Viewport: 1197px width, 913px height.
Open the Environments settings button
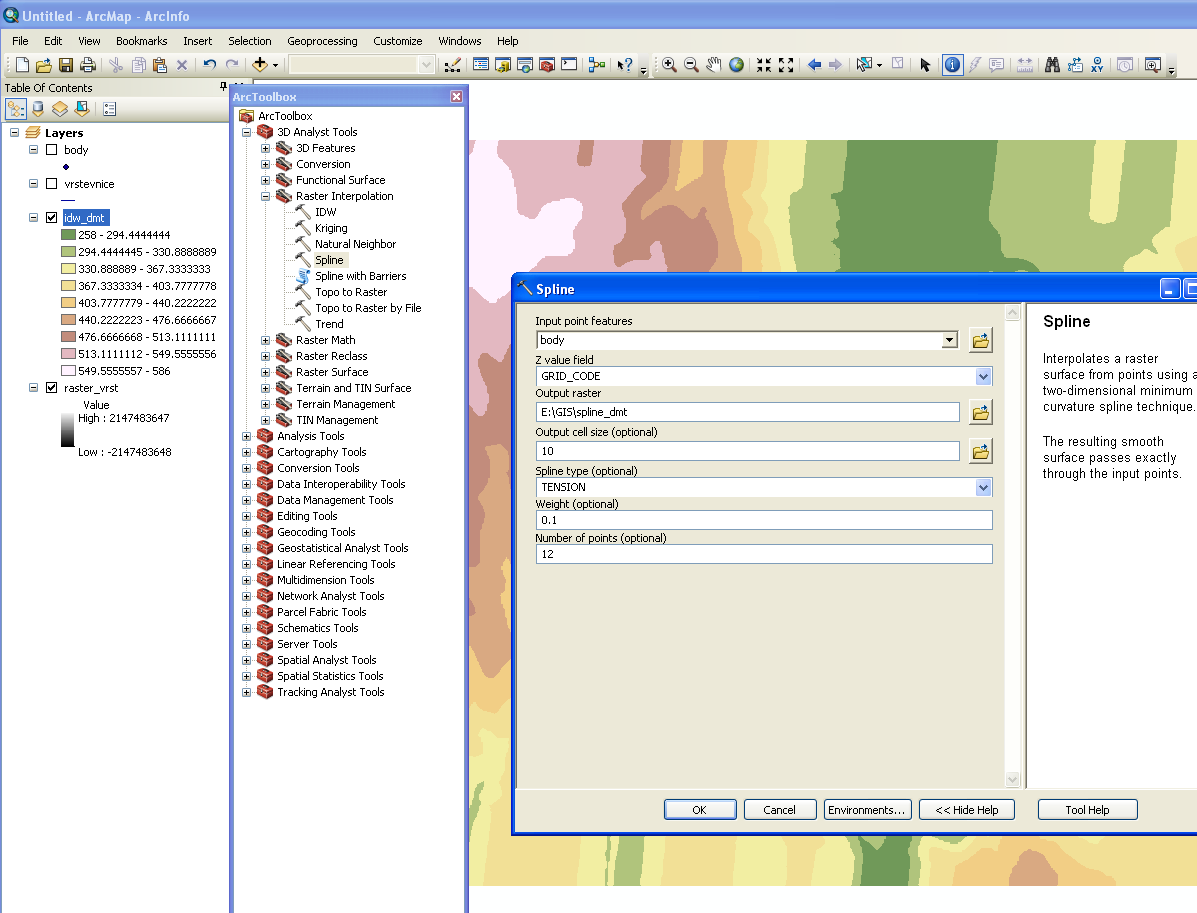pyautogui.click(x=866, y=810)
